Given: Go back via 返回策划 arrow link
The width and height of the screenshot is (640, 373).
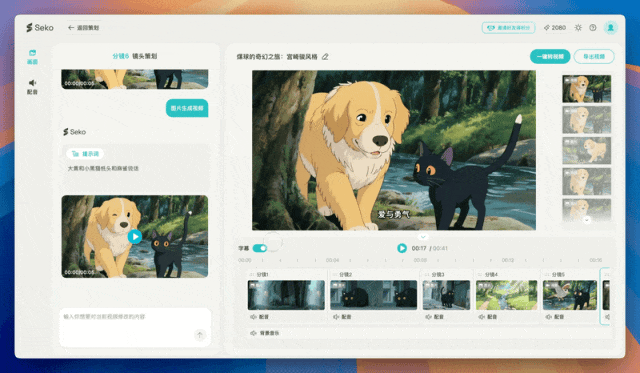Looking at the screenshot, I should pos(83,28).
